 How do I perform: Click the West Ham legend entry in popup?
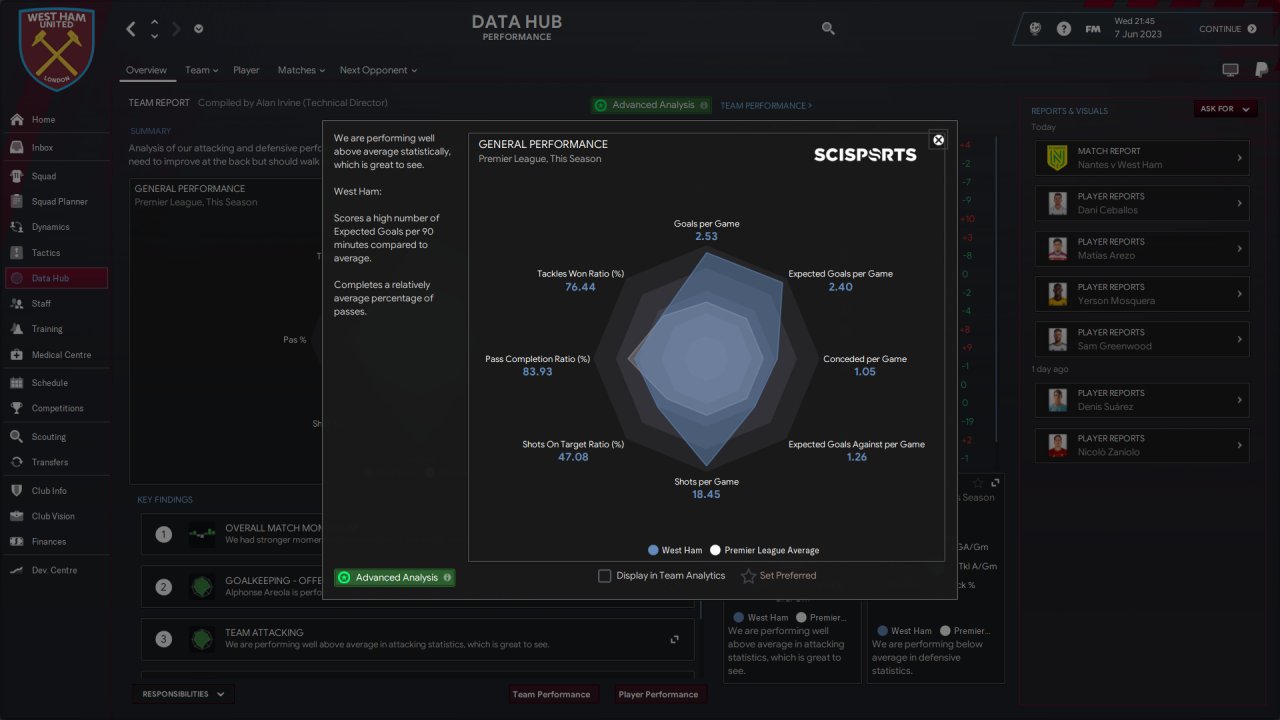tap(675, 550)
